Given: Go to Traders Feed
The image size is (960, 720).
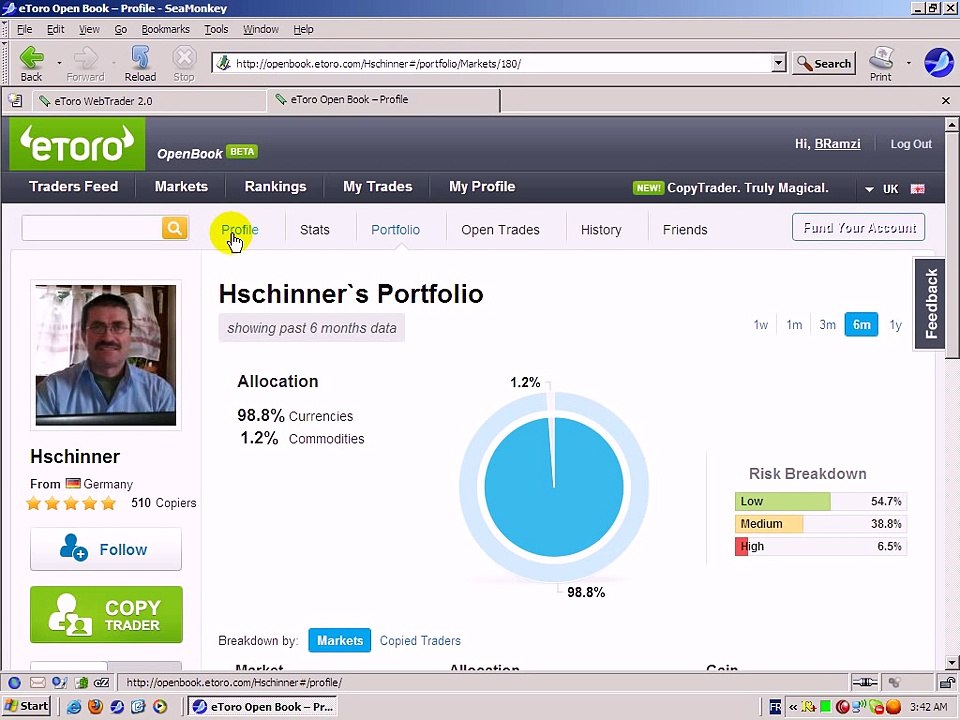Looking at the screenshot, I should 73,187.
